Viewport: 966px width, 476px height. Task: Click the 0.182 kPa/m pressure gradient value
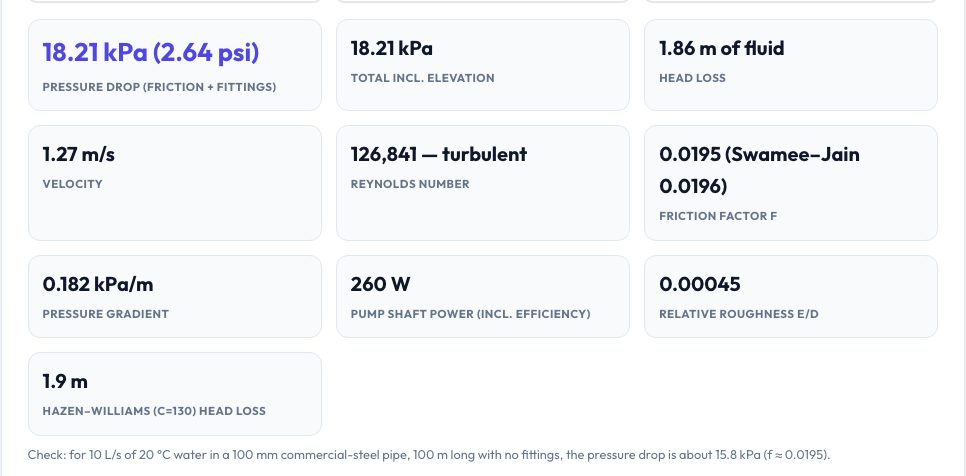pos(97,284)
